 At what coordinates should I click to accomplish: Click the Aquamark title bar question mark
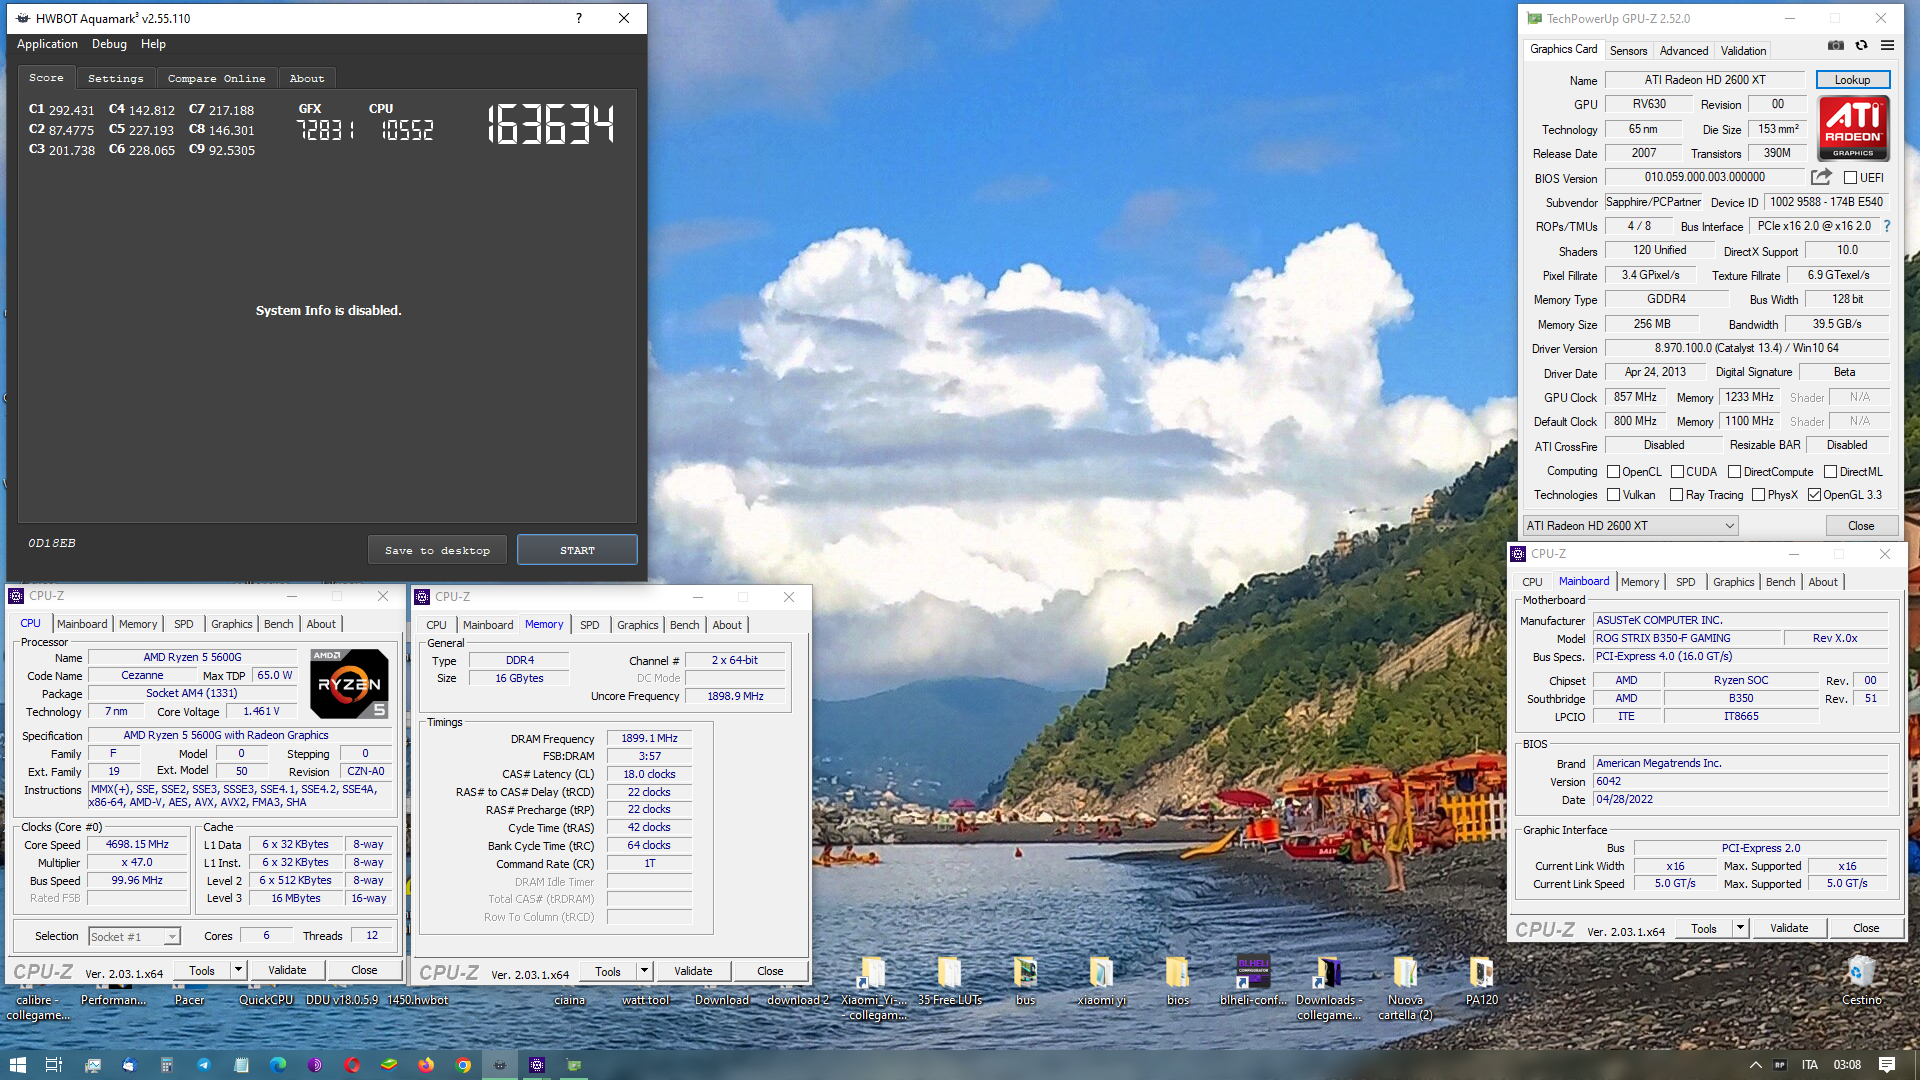point(578,18)
